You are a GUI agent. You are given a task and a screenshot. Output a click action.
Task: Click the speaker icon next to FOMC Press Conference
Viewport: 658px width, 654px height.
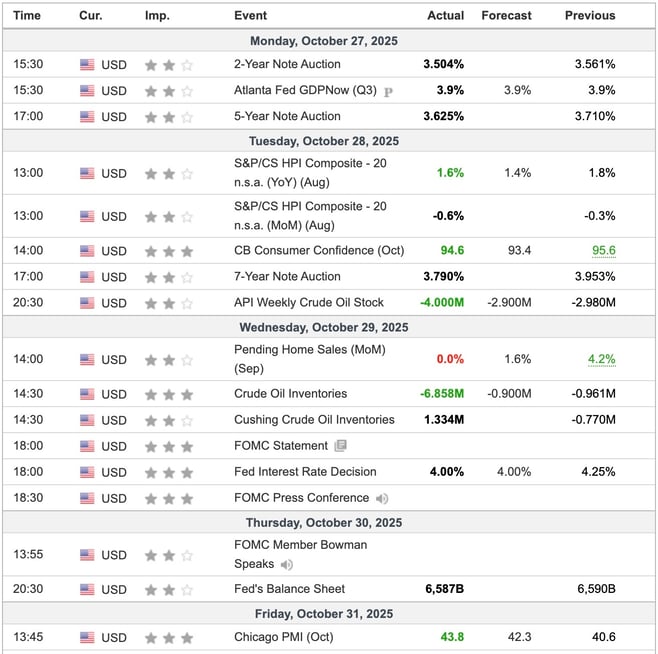382,498
